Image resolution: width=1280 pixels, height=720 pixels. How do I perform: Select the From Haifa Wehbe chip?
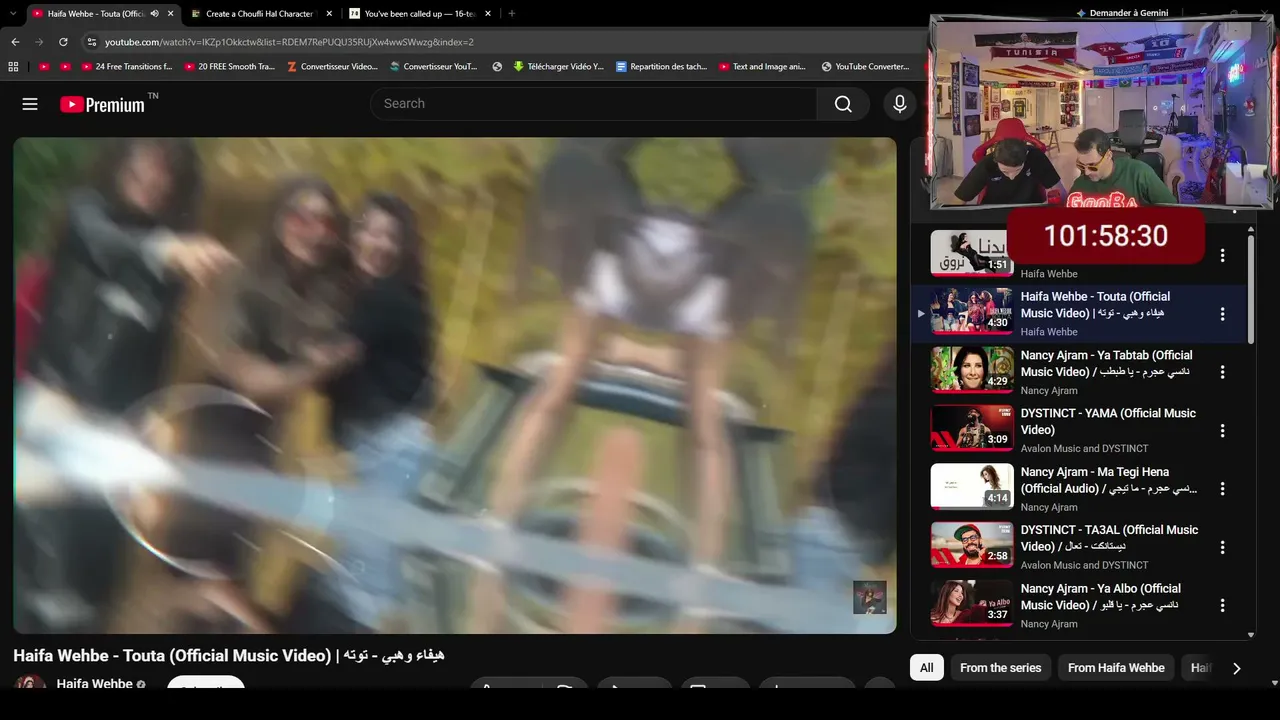[1116, 668]
